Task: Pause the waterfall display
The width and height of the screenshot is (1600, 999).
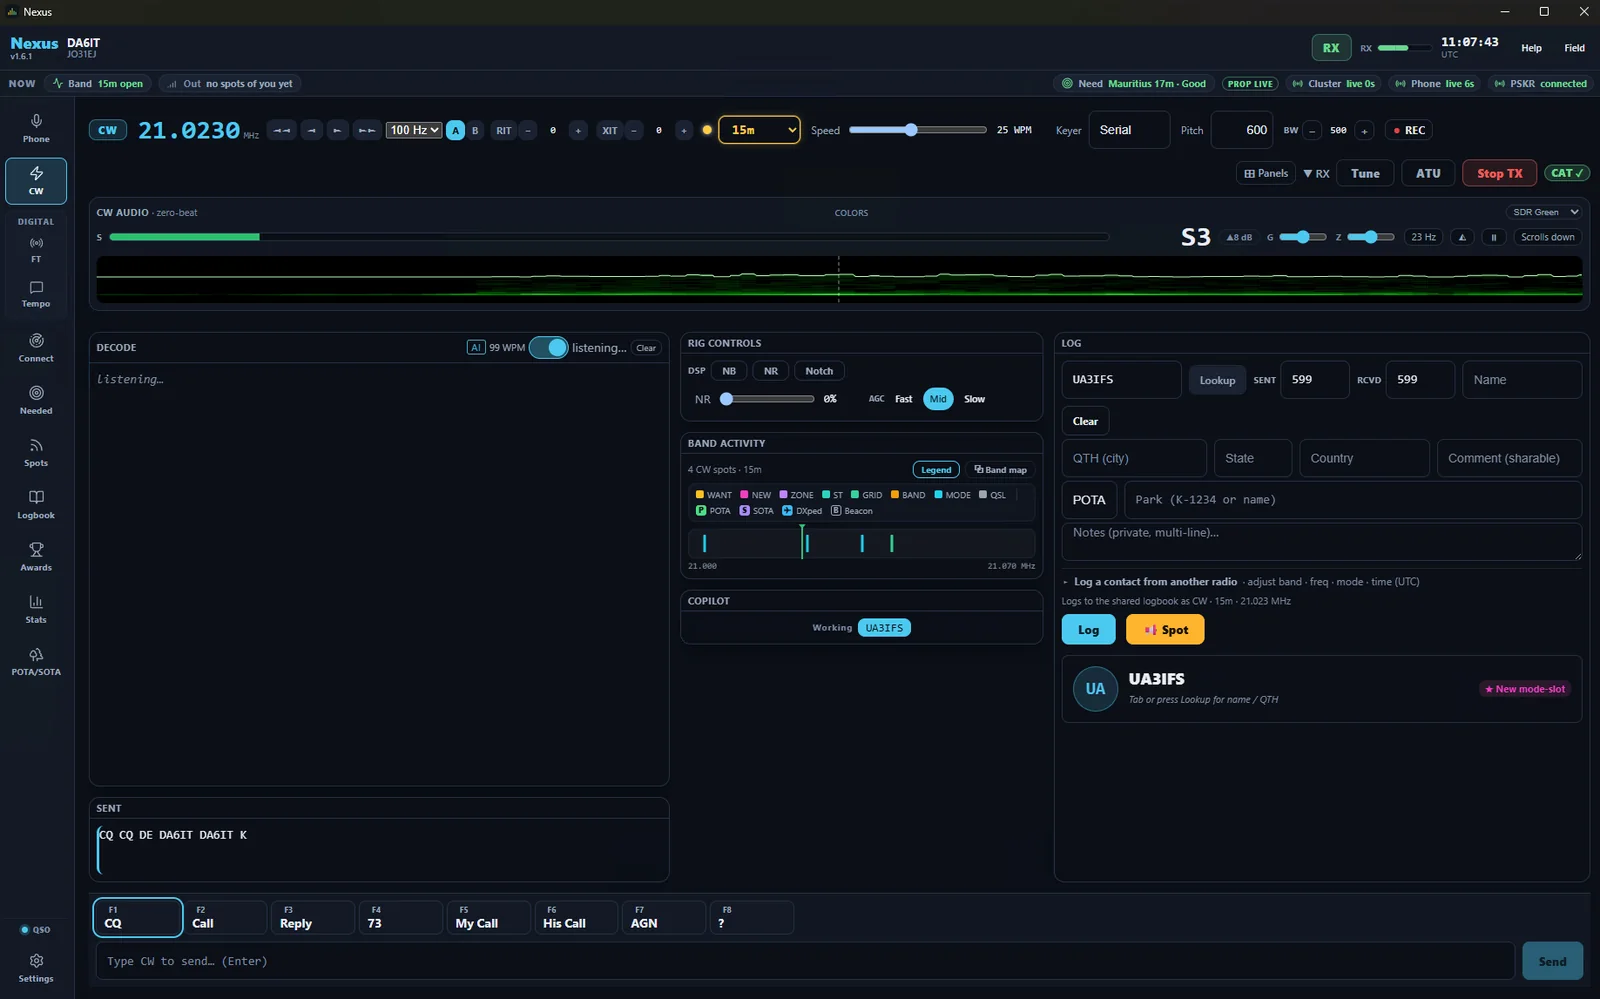Action: 1494,237
